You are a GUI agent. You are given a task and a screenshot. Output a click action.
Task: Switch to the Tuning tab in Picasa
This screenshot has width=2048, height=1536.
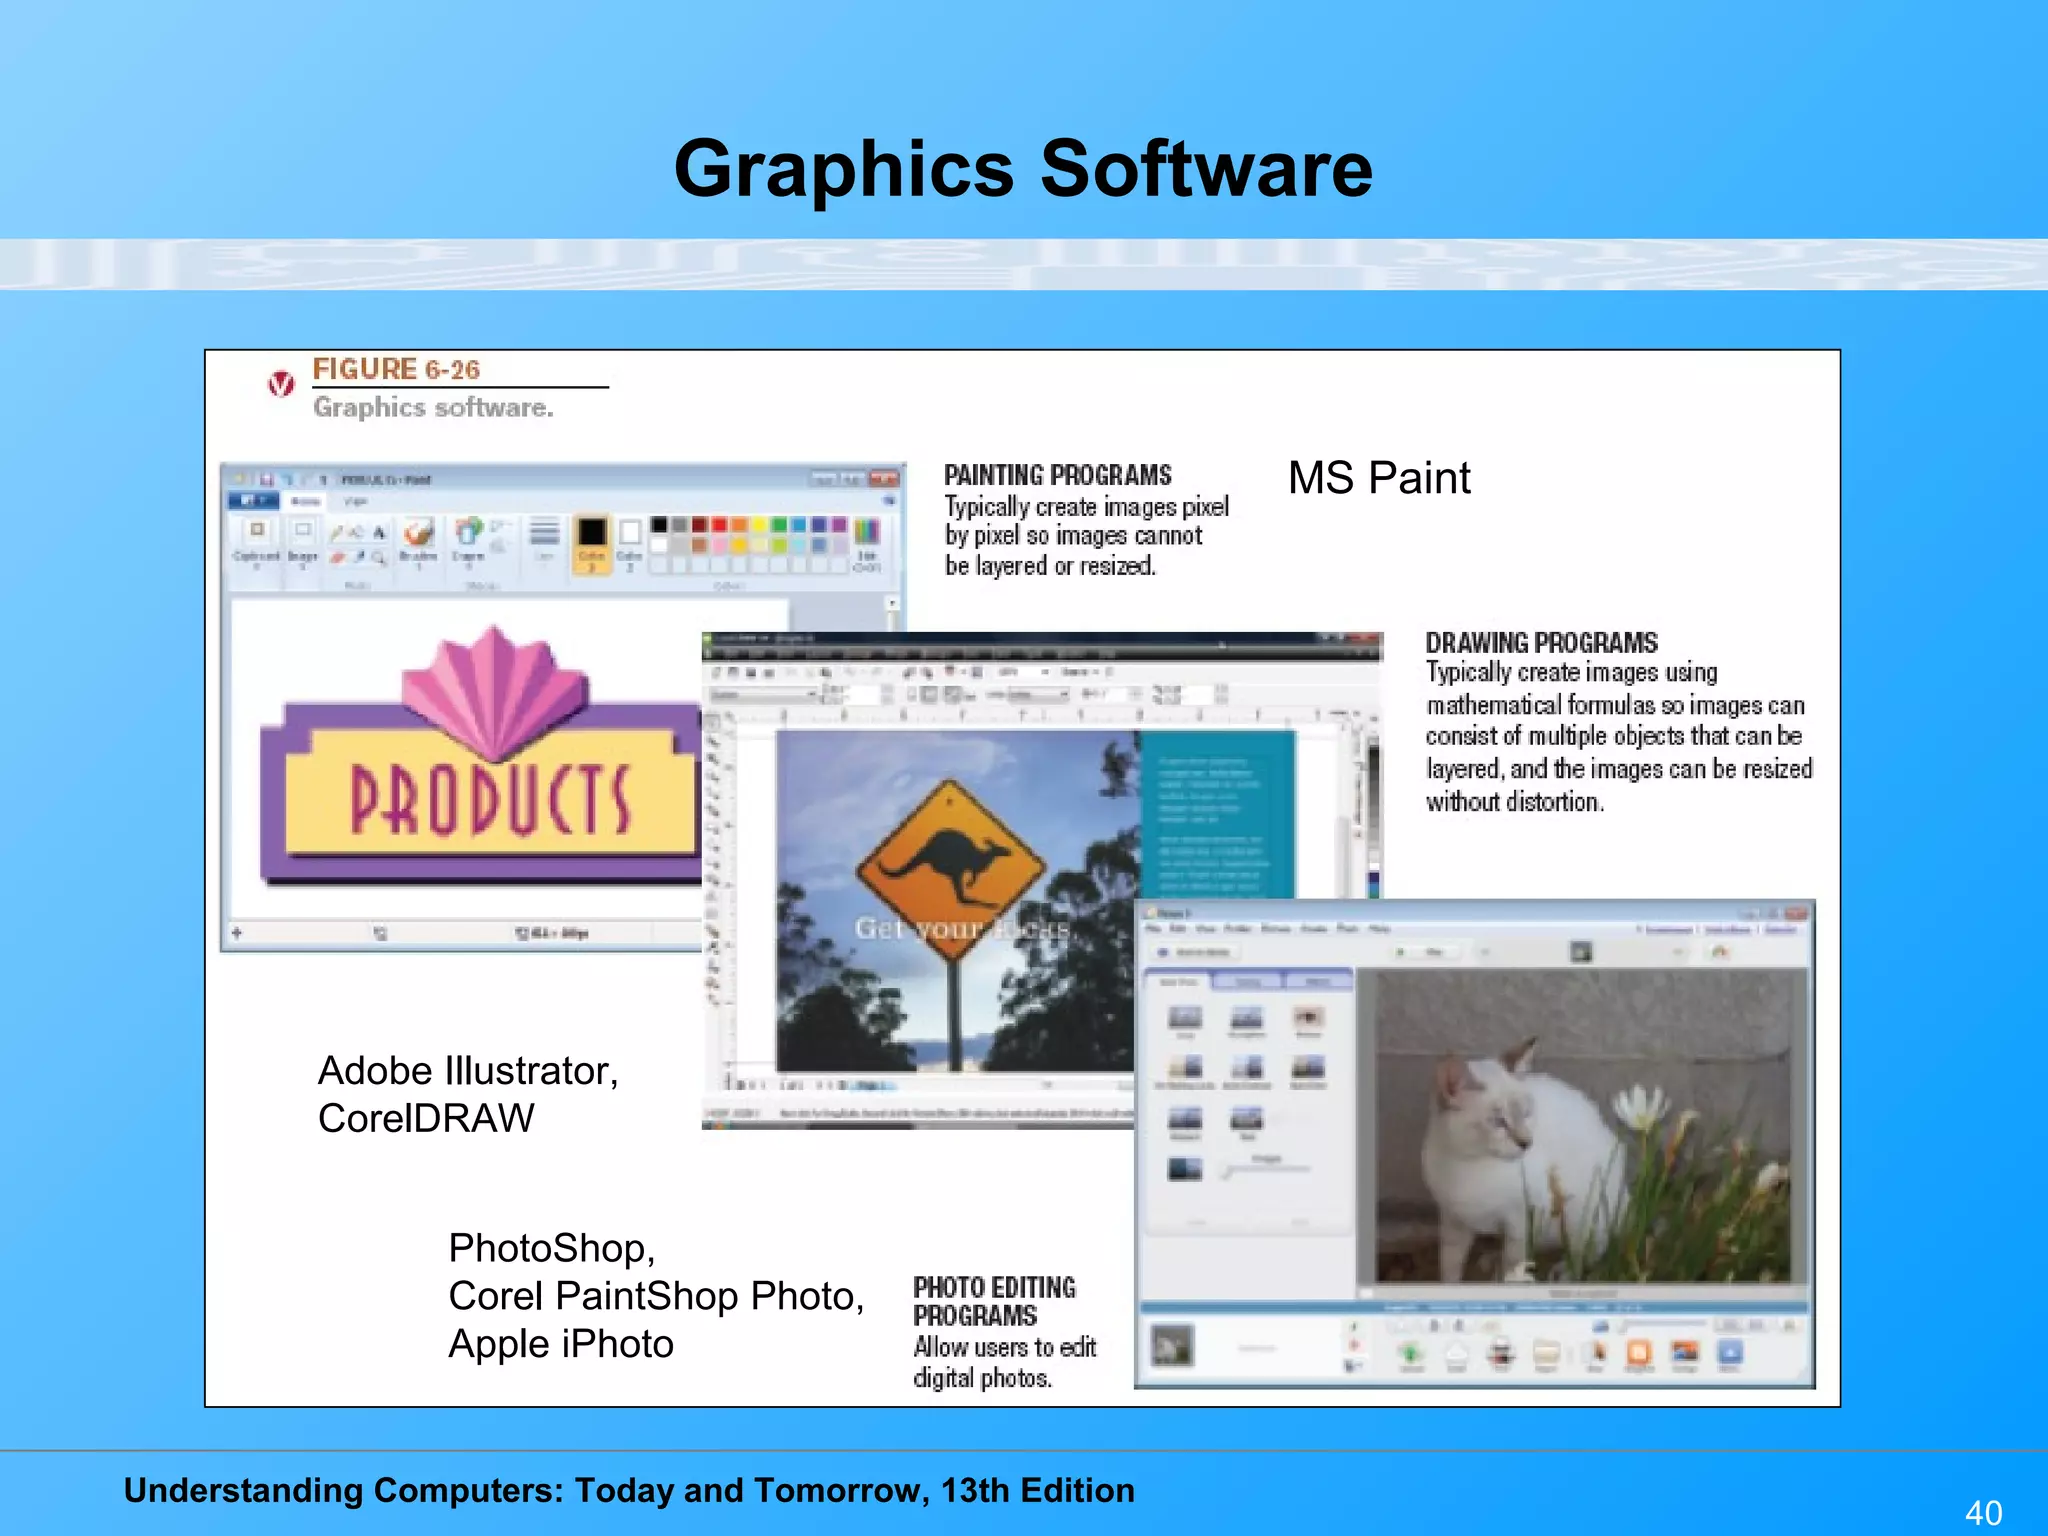pos(1247,982)
